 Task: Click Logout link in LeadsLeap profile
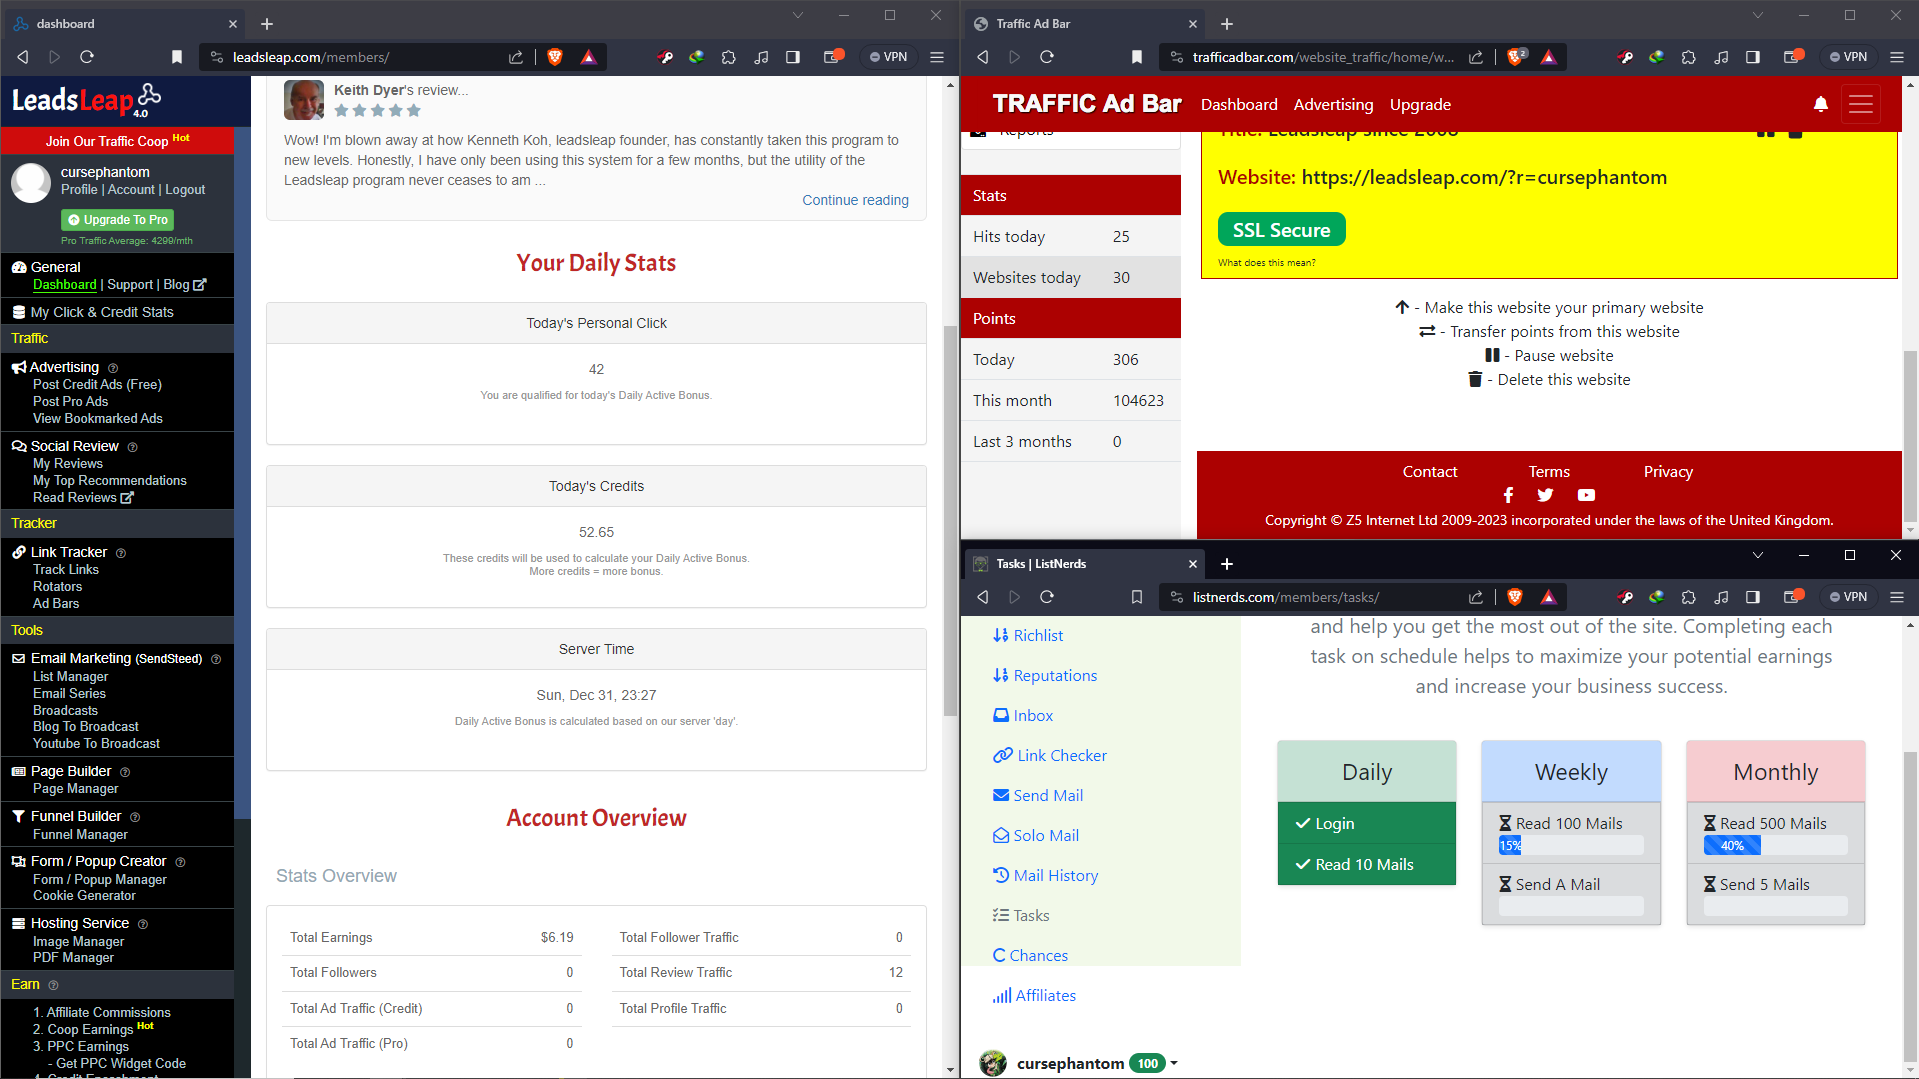[x=185, y=189]
